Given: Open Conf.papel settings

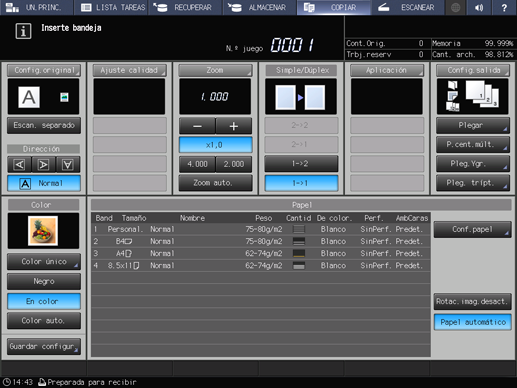Looking at the screenshot, I should coord(472,229).
